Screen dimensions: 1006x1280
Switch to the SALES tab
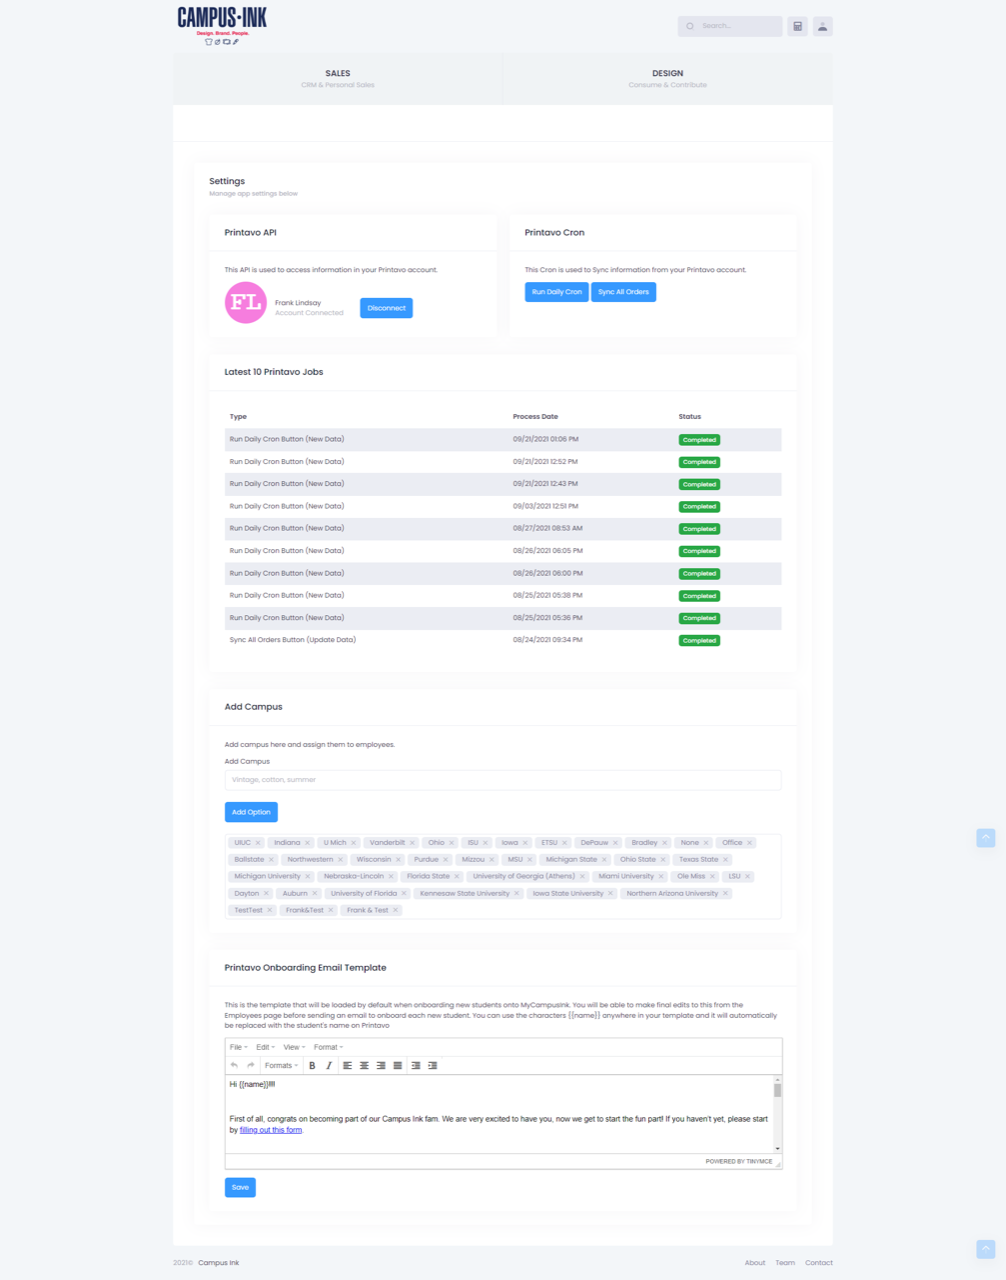coord(338,78)
